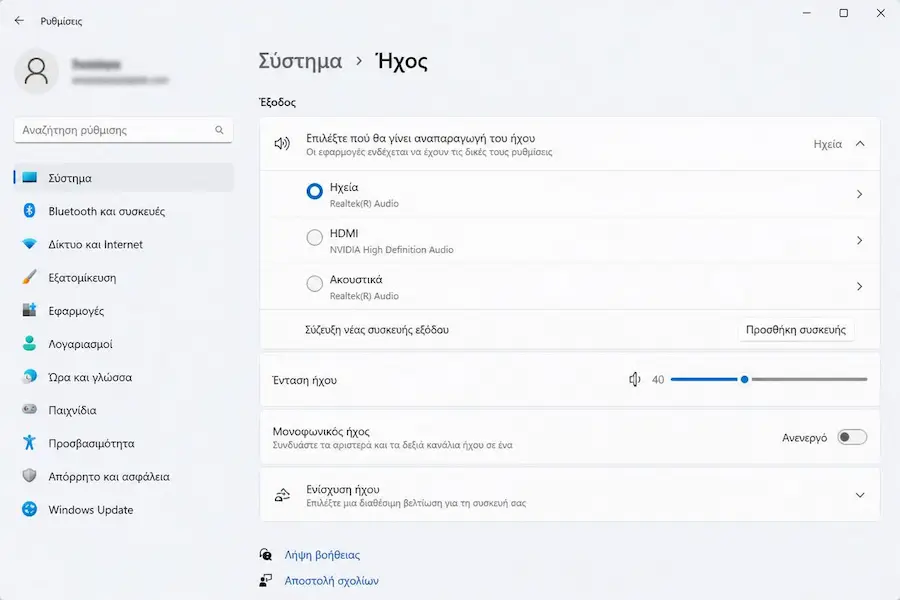Image resolution: width=900 pixels, height=600 pixels.
Task: Select the HDMI radio button
Action: pos(315,237)
